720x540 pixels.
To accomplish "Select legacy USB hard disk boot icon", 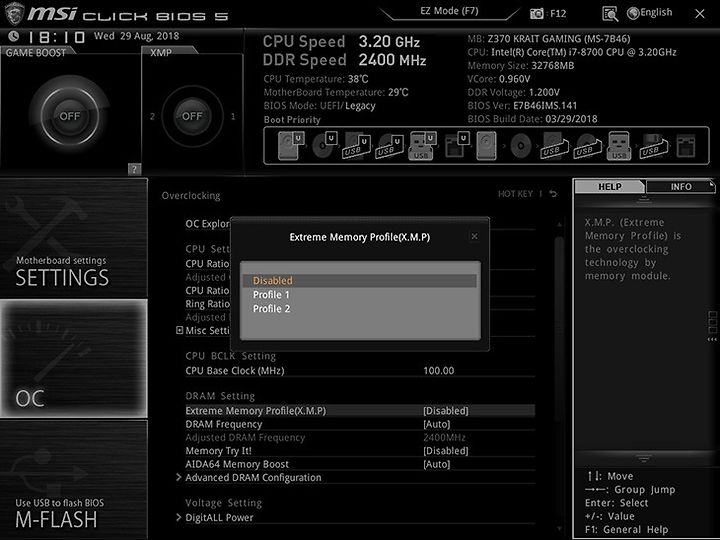I will [x=555, y=146].
